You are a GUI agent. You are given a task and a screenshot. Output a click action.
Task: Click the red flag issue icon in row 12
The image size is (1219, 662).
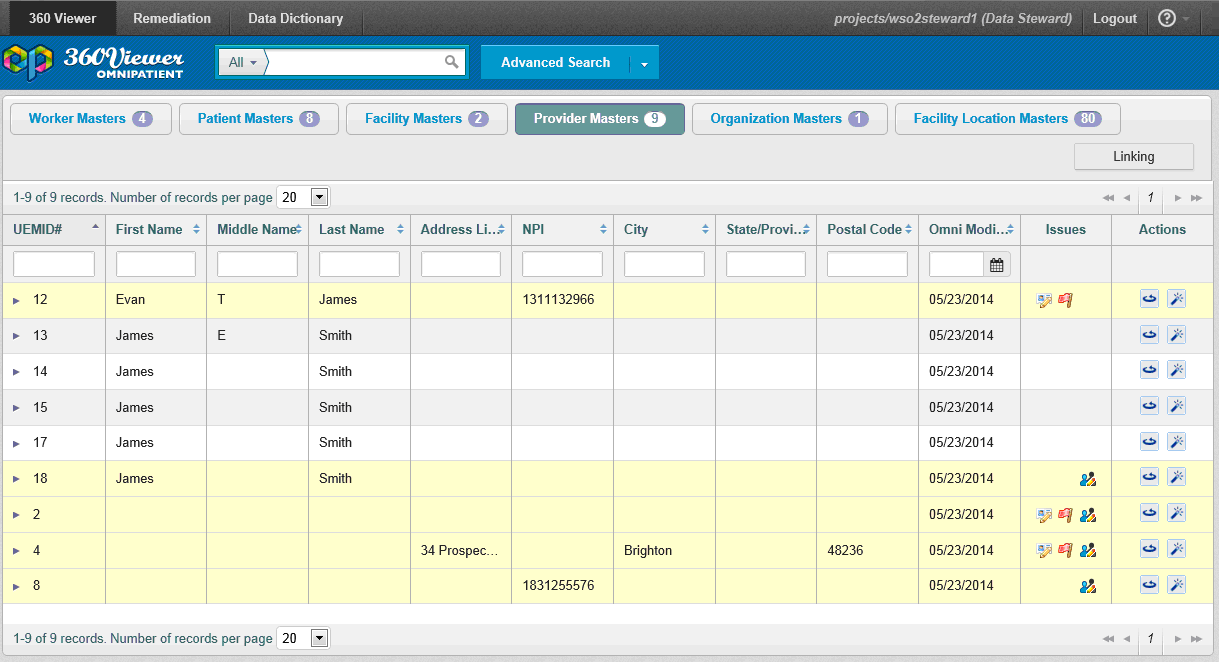[1065, 300]
